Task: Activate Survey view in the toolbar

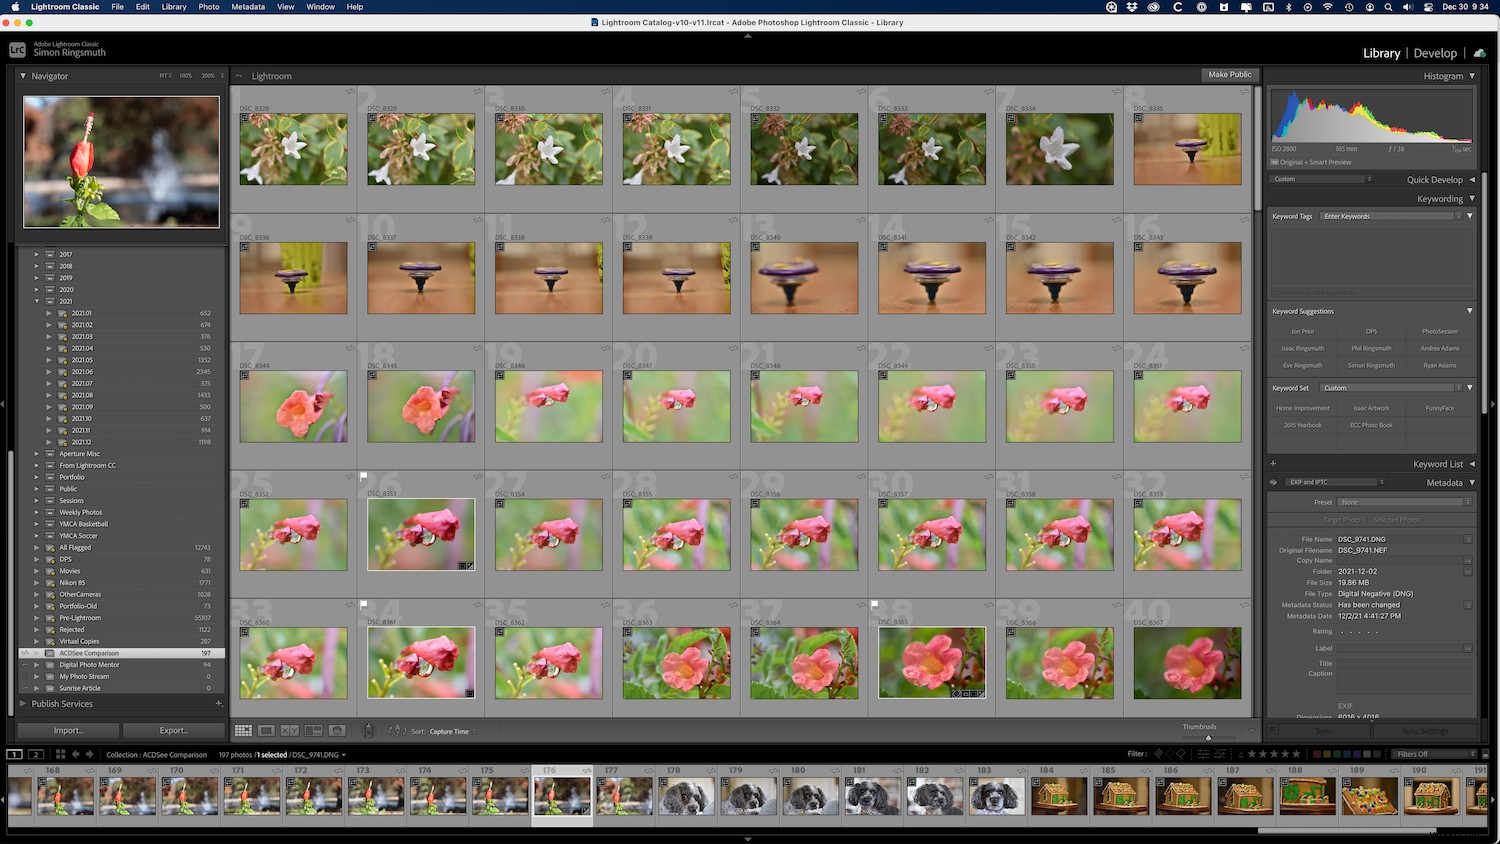Action: coord(313,731)
